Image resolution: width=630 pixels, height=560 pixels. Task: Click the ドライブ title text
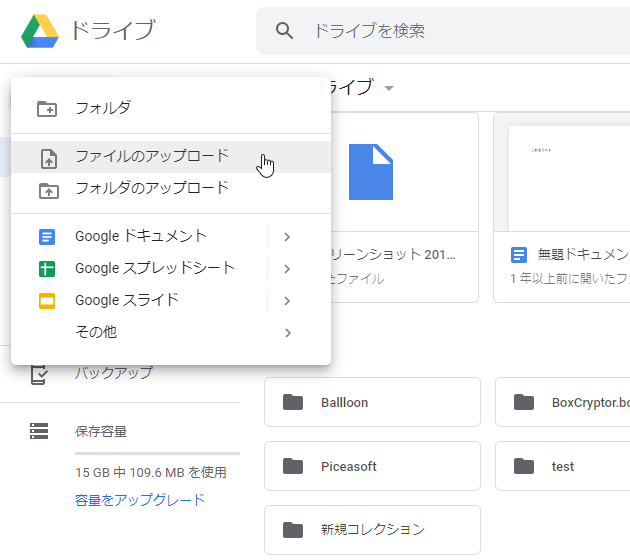113,30
